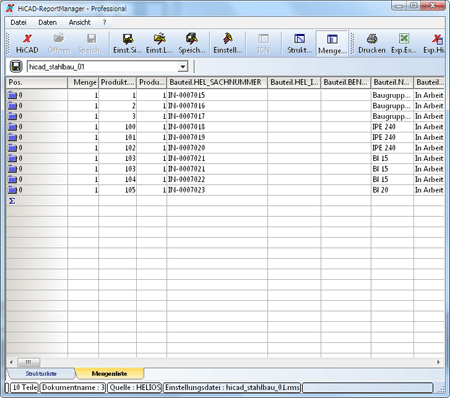
Task: Click the Bauteil.N... column header
Action: 392,82
